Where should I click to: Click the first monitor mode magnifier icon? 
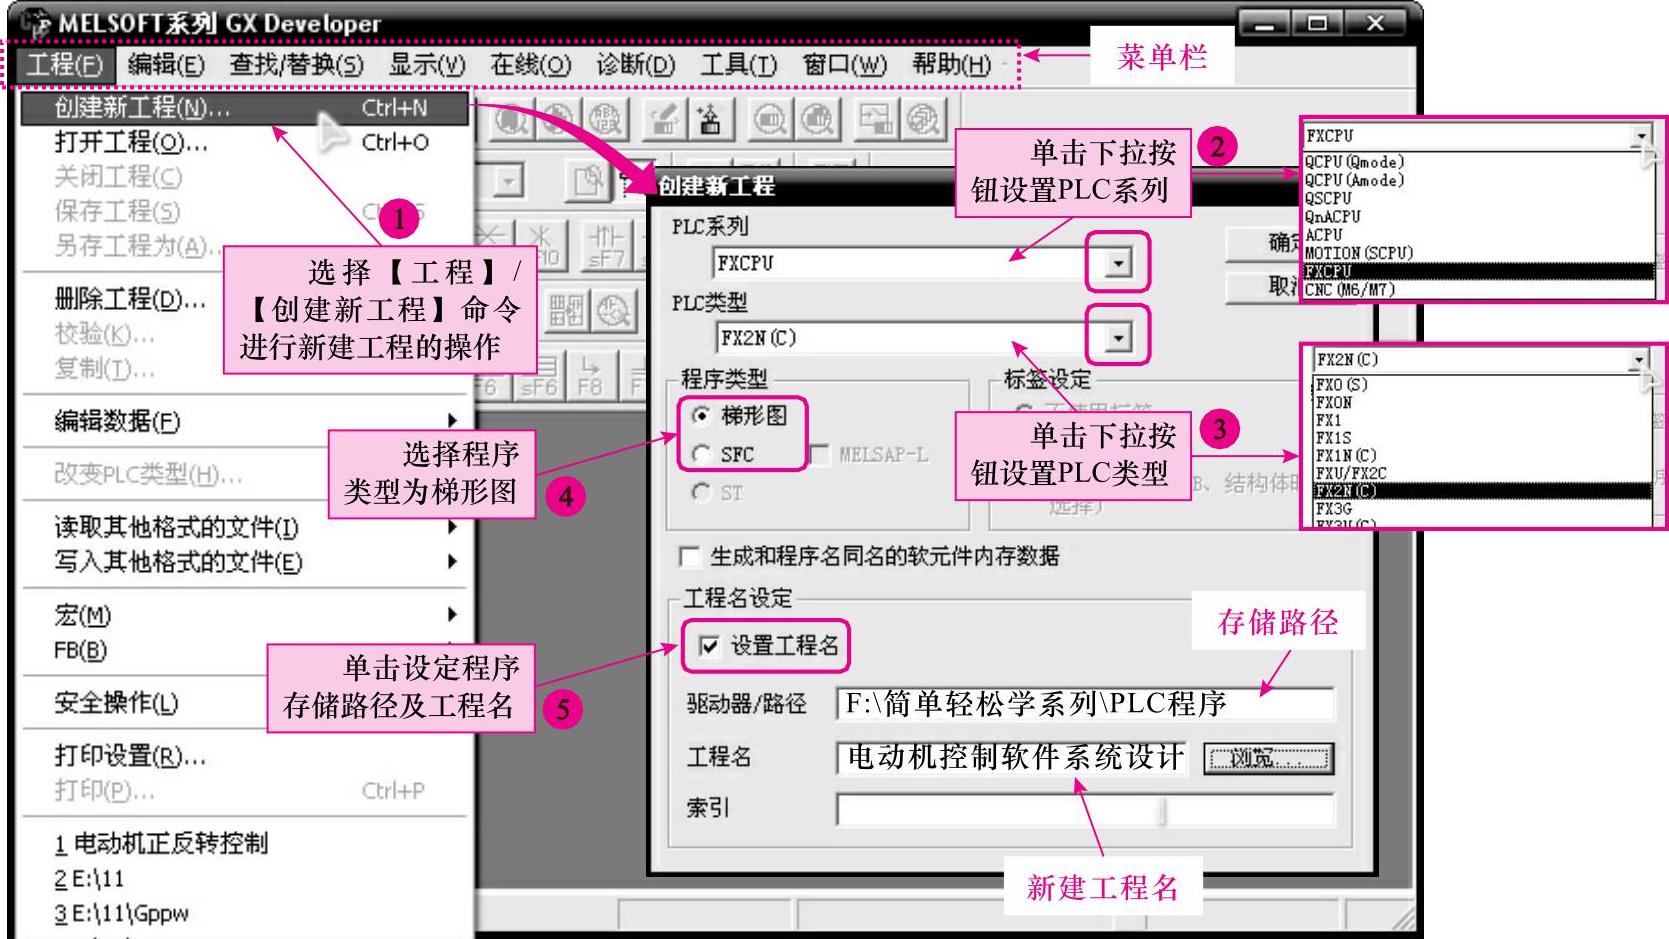770,120
